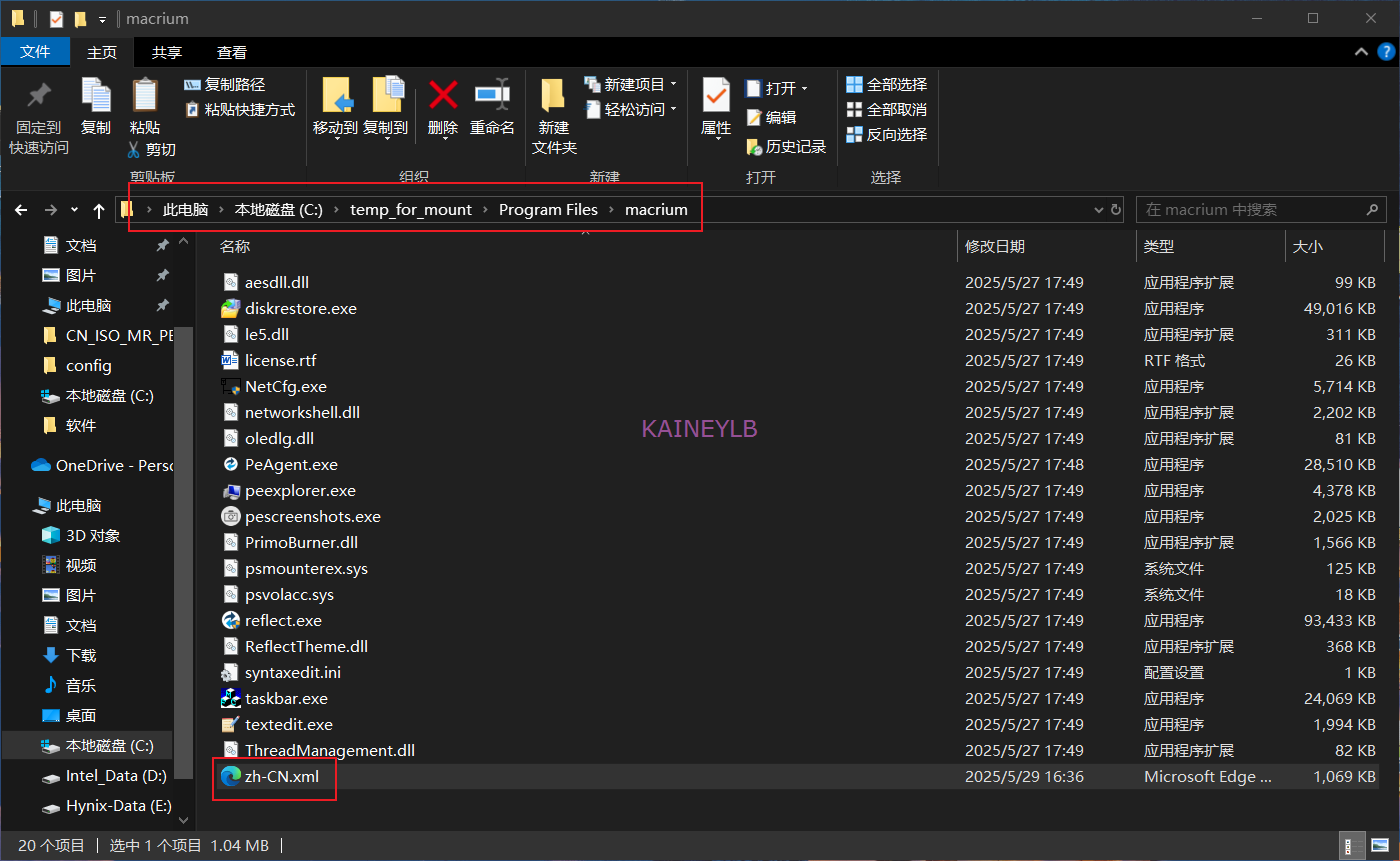The image size is (1400, 861).
Task: Select the pescreenshots.exe file
Action: [313, 517]
